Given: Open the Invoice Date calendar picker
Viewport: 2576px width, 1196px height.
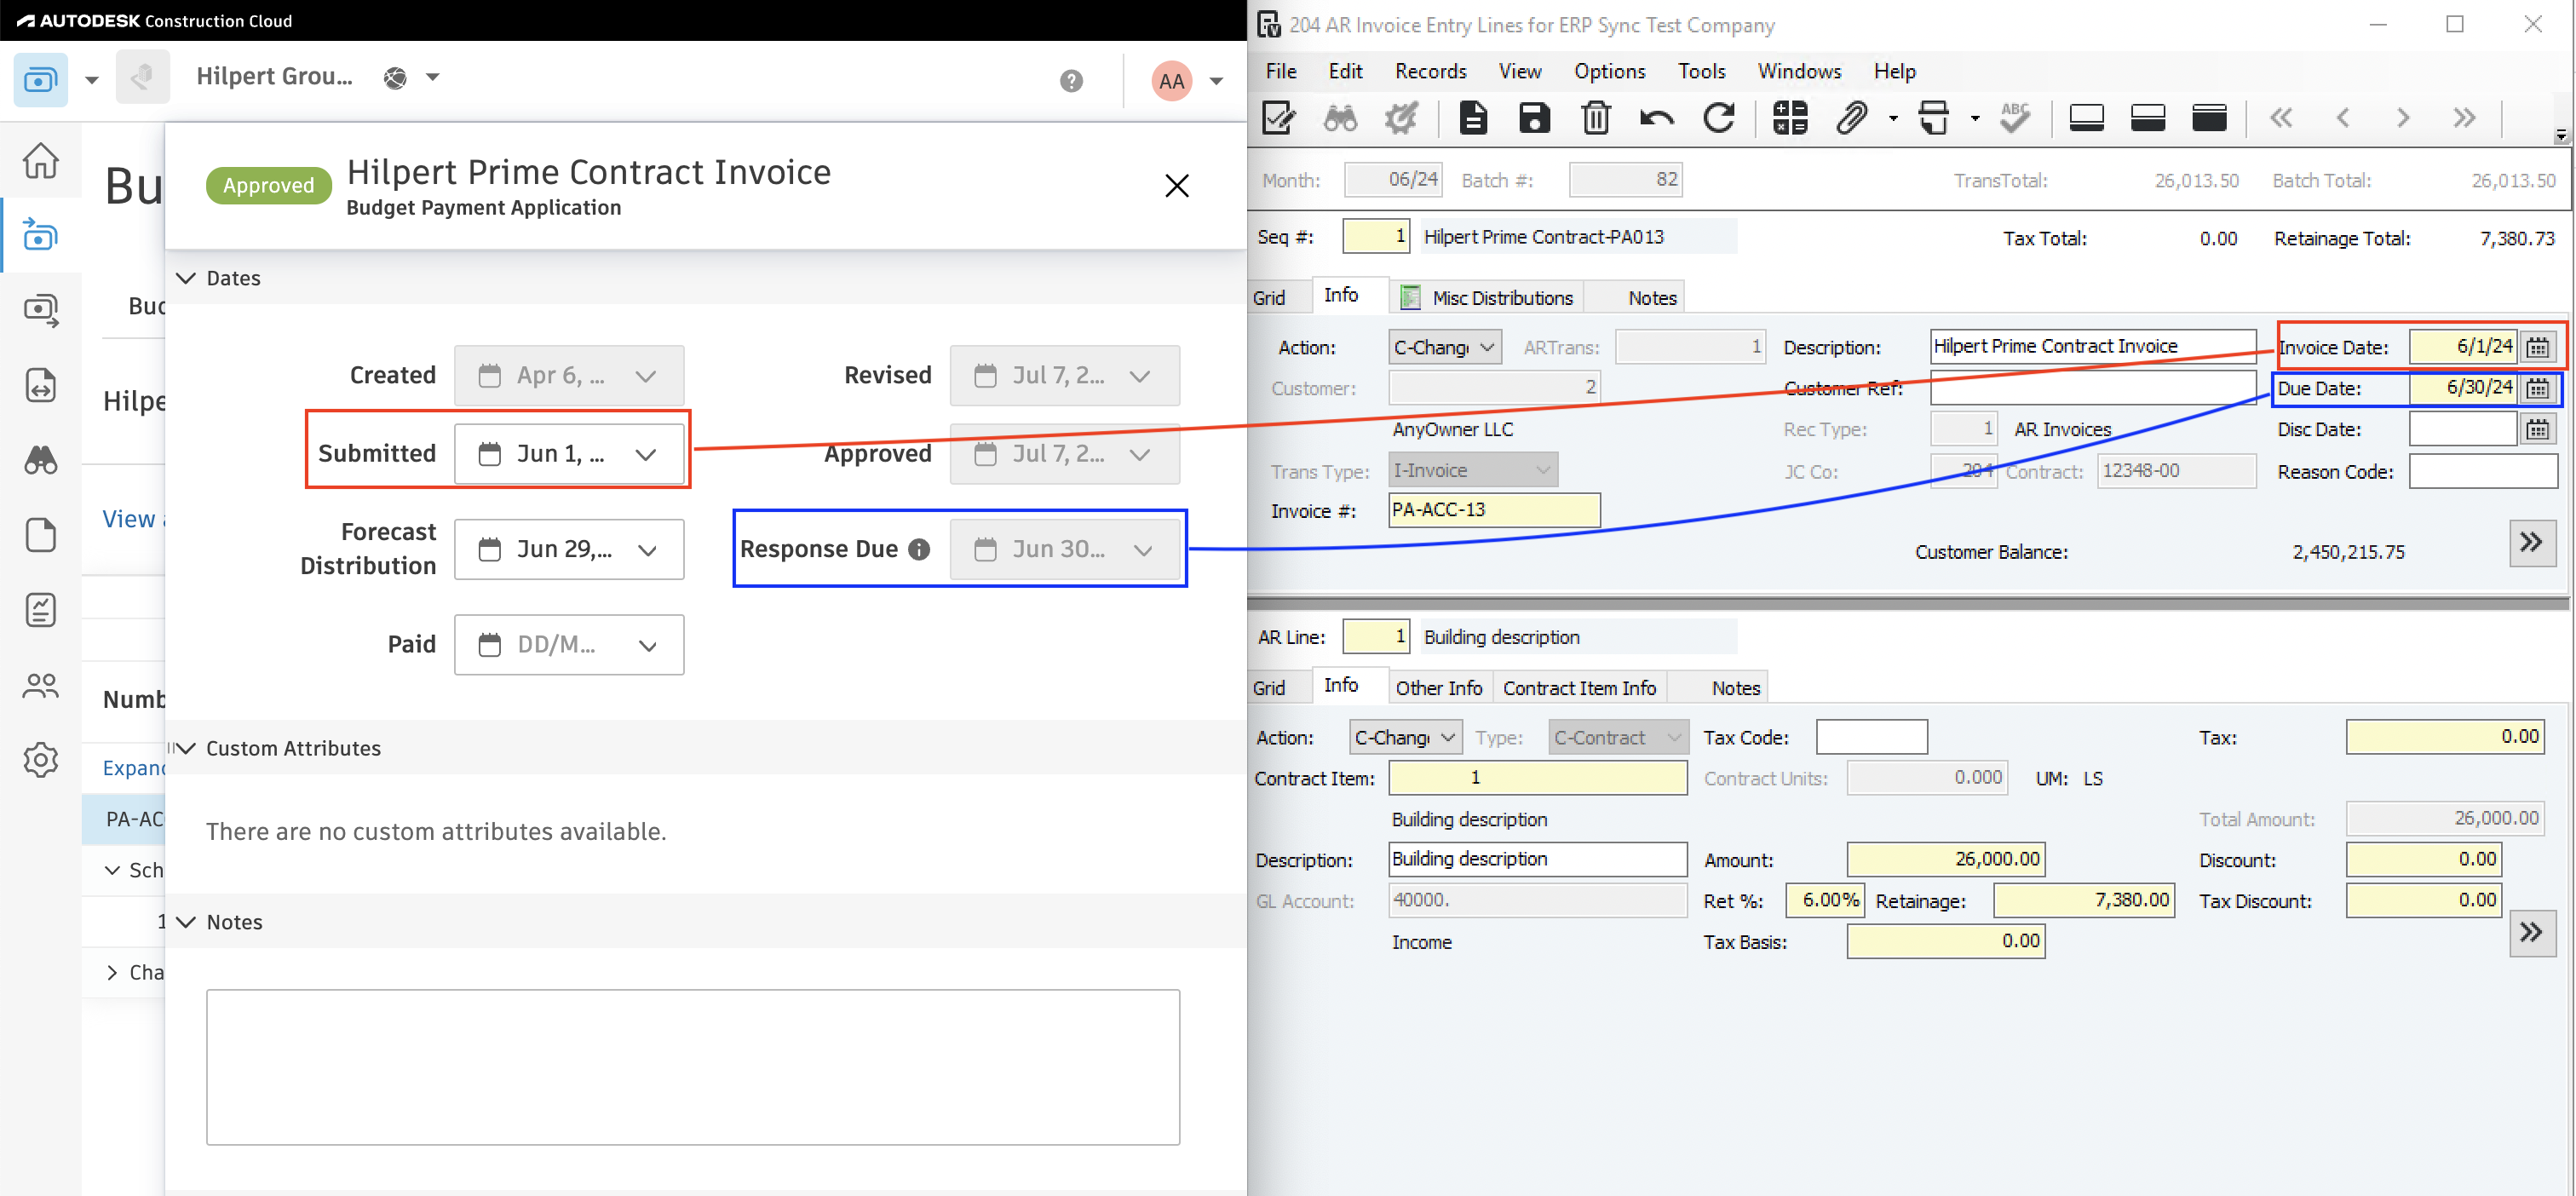Looking at the screenshot, I should click(2538, 347).
